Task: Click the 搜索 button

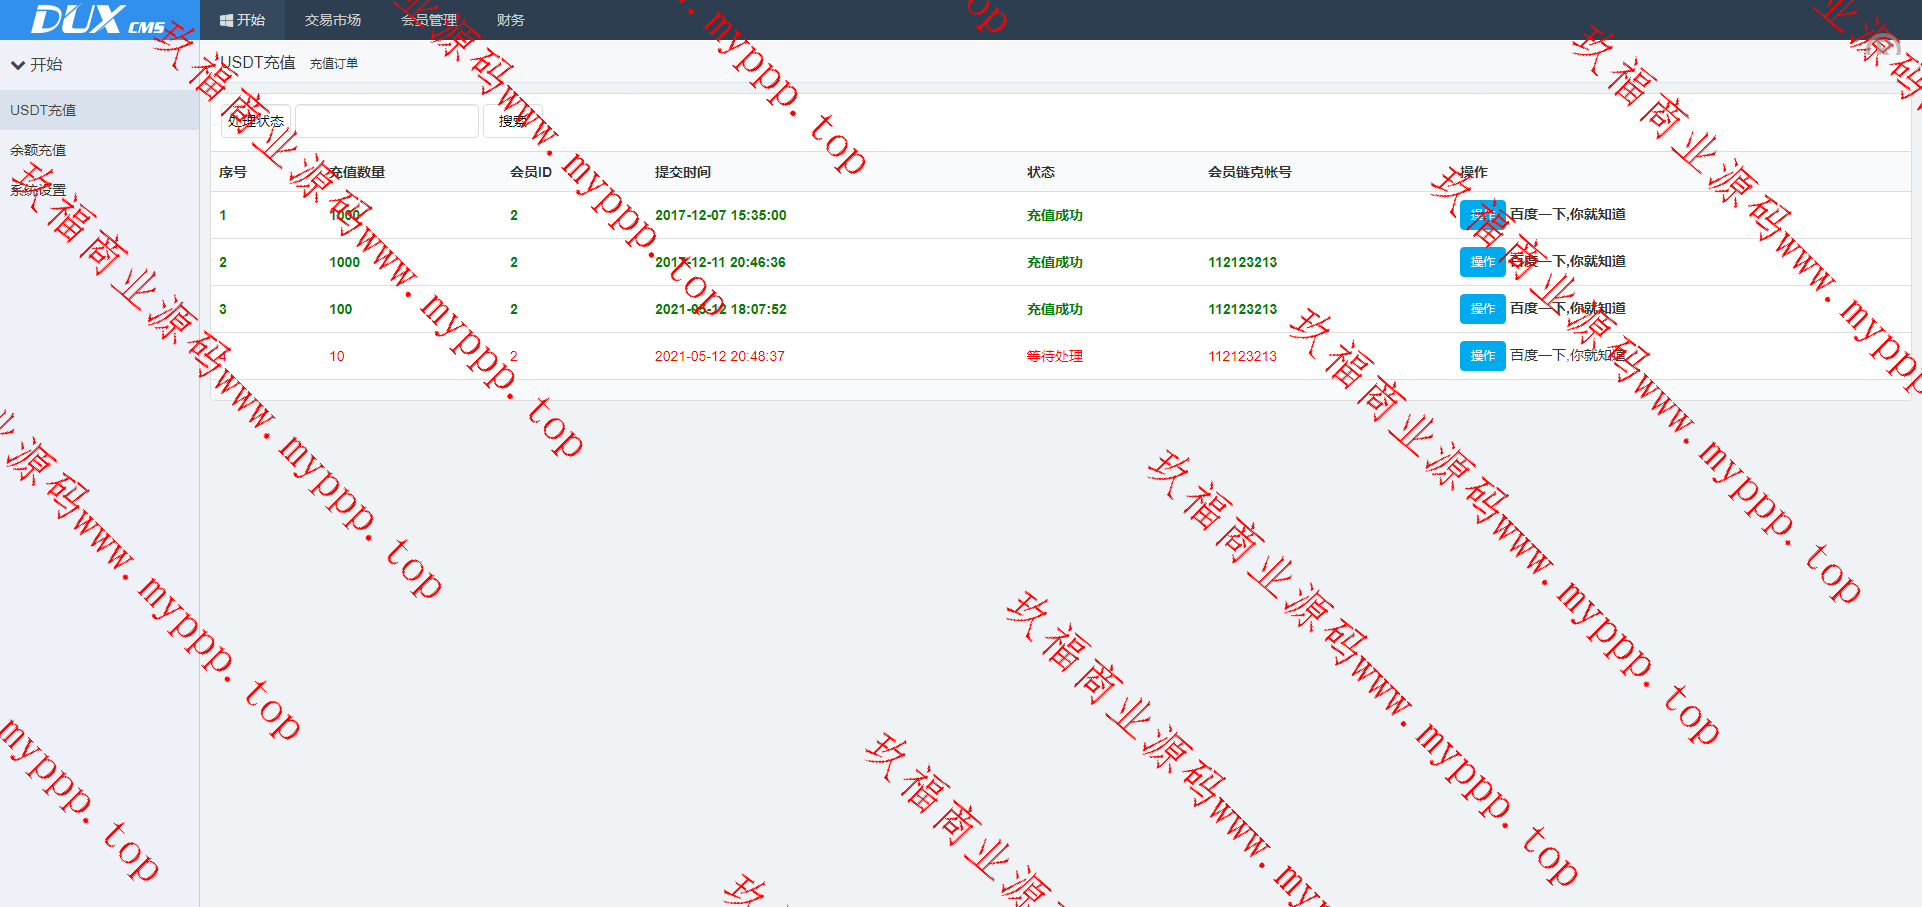Action: pyautogui.click(x=512, y=121)
